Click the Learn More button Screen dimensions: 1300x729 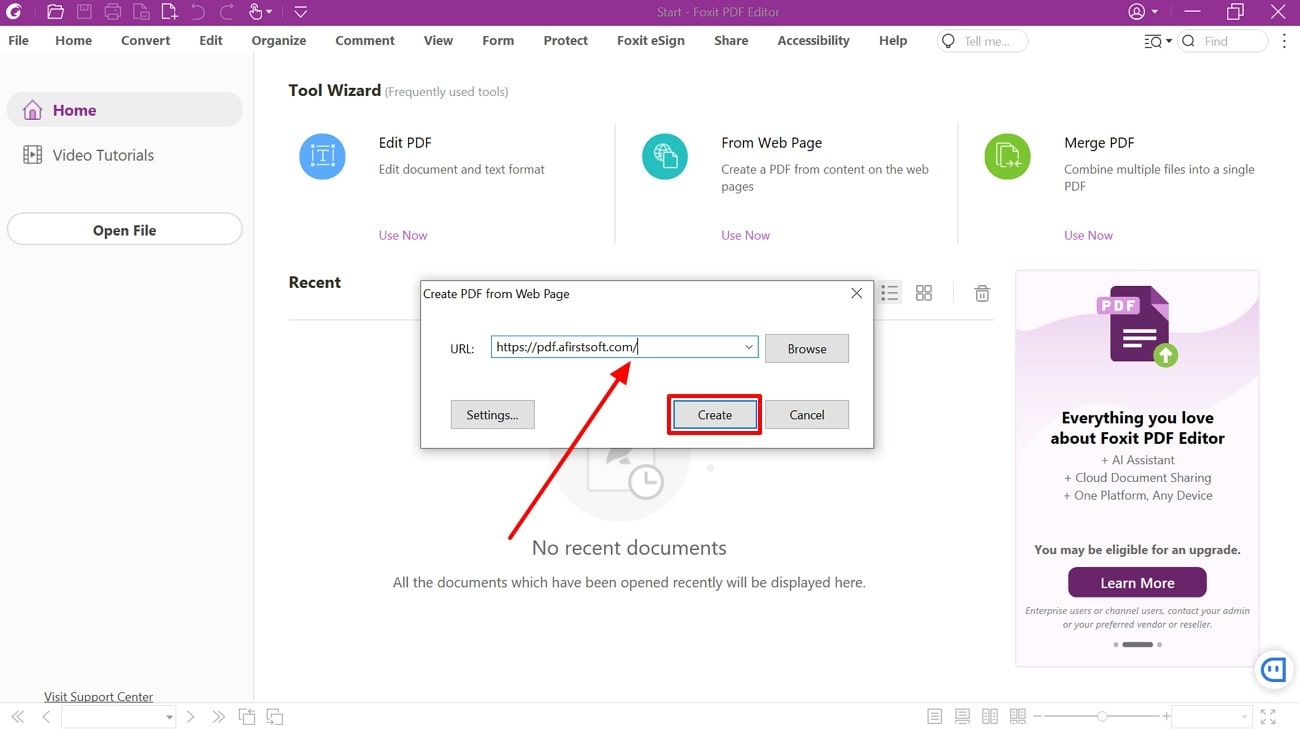point(1137,583)
